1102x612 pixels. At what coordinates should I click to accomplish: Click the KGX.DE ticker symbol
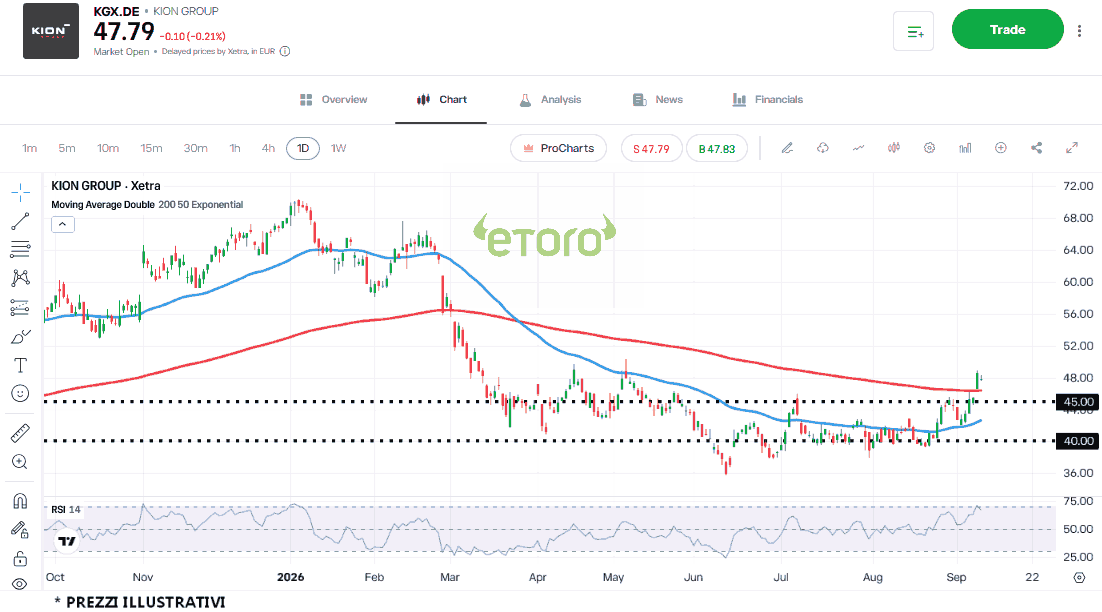pos(116,11)
